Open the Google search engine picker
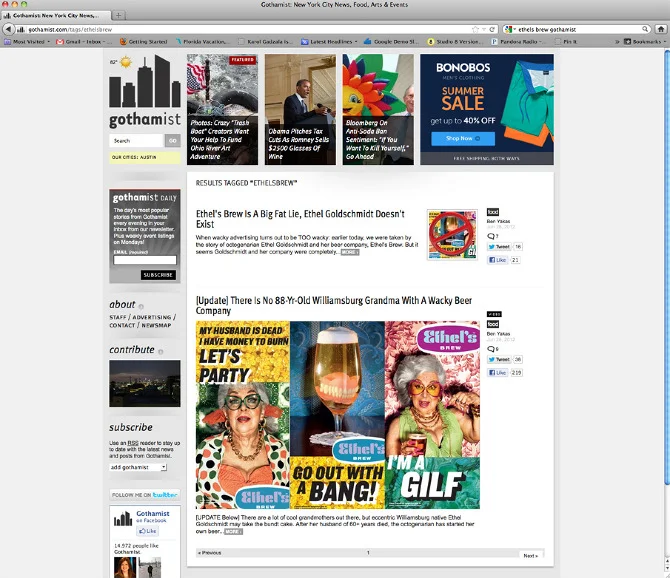Screen dimensions: 670x578 [x=510, y=29]
